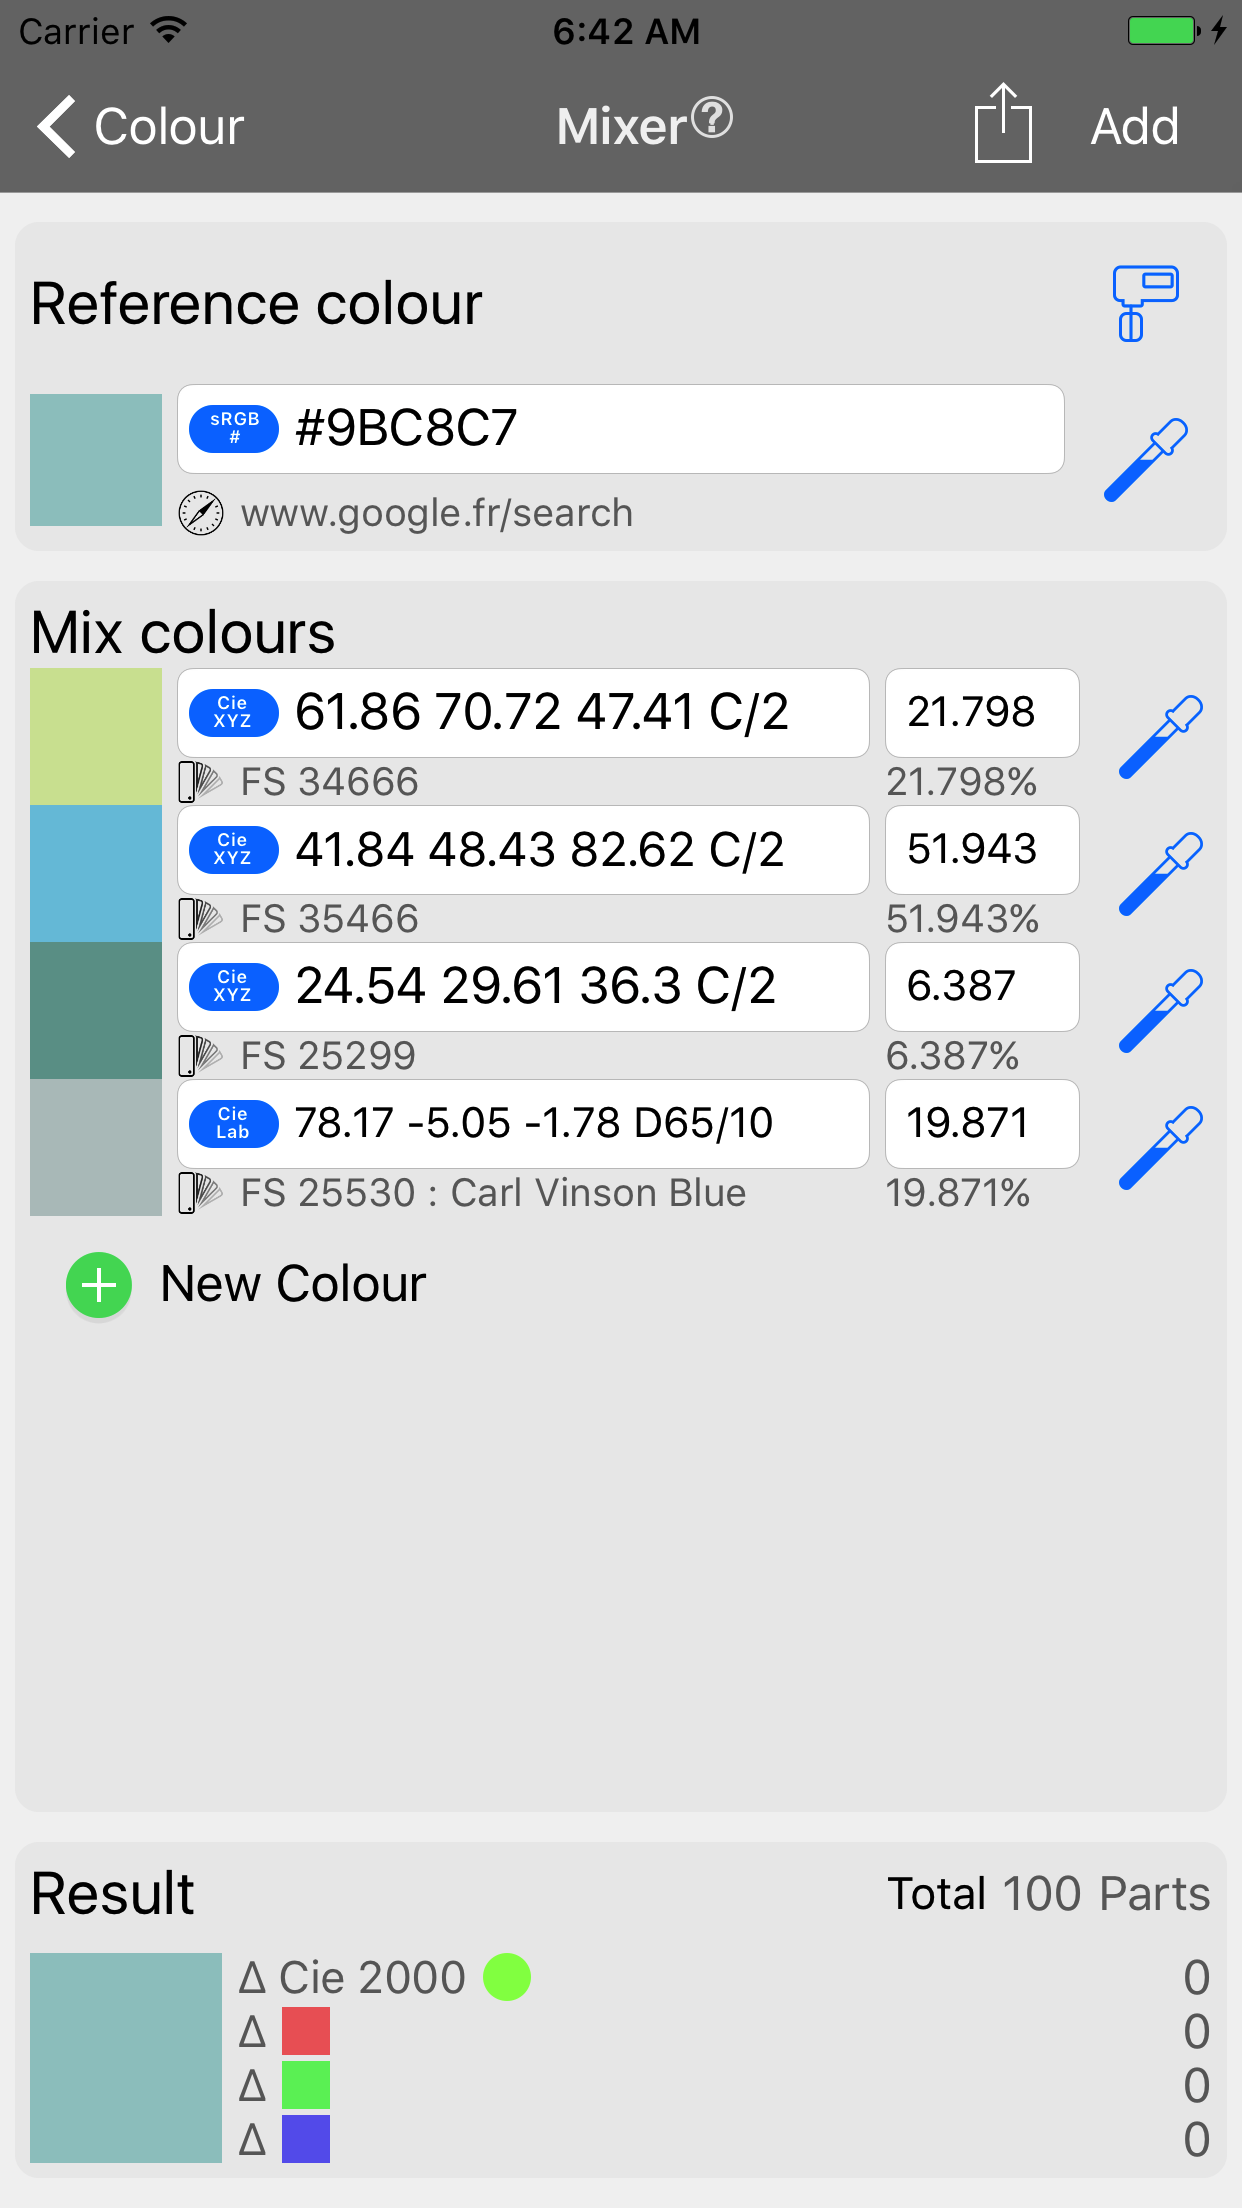Screen dimensions: 1242x2208
Task: Tap the green plus New Colour button
Action: pos(99,1285)
